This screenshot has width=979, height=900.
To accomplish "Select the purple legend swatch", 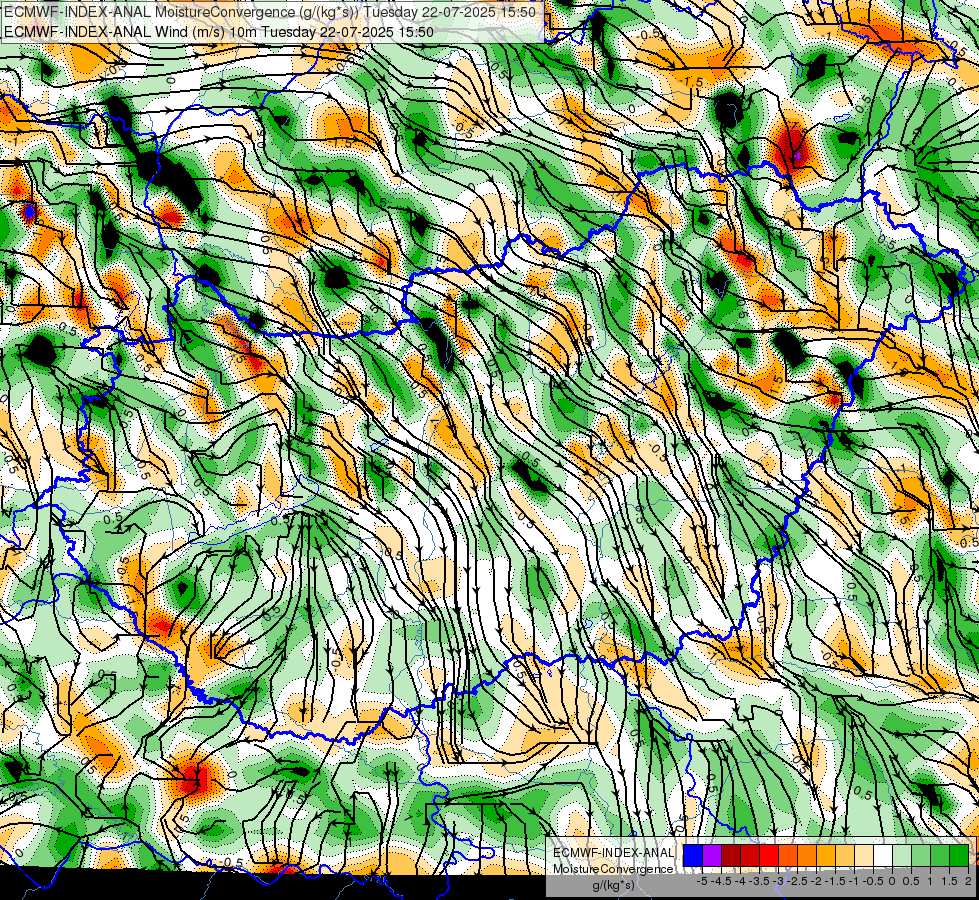I will click(712, 856).
